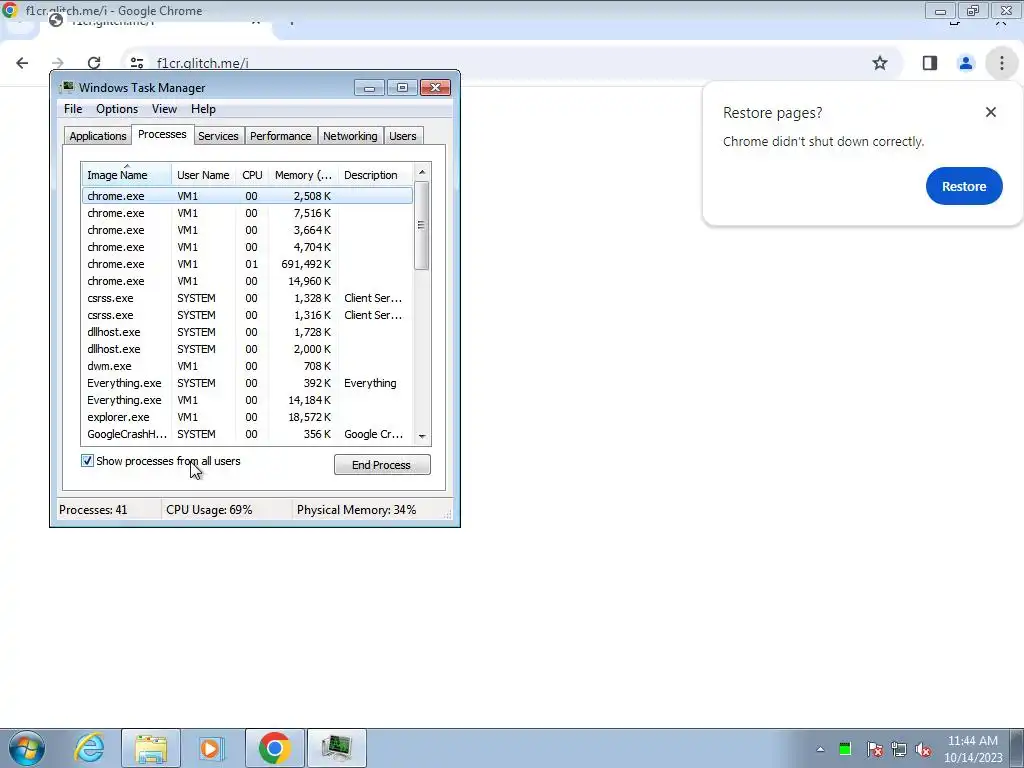1024x768 pixels.
Task: Dismiss the Restore pages popup
Action: [x=991, y=112]
